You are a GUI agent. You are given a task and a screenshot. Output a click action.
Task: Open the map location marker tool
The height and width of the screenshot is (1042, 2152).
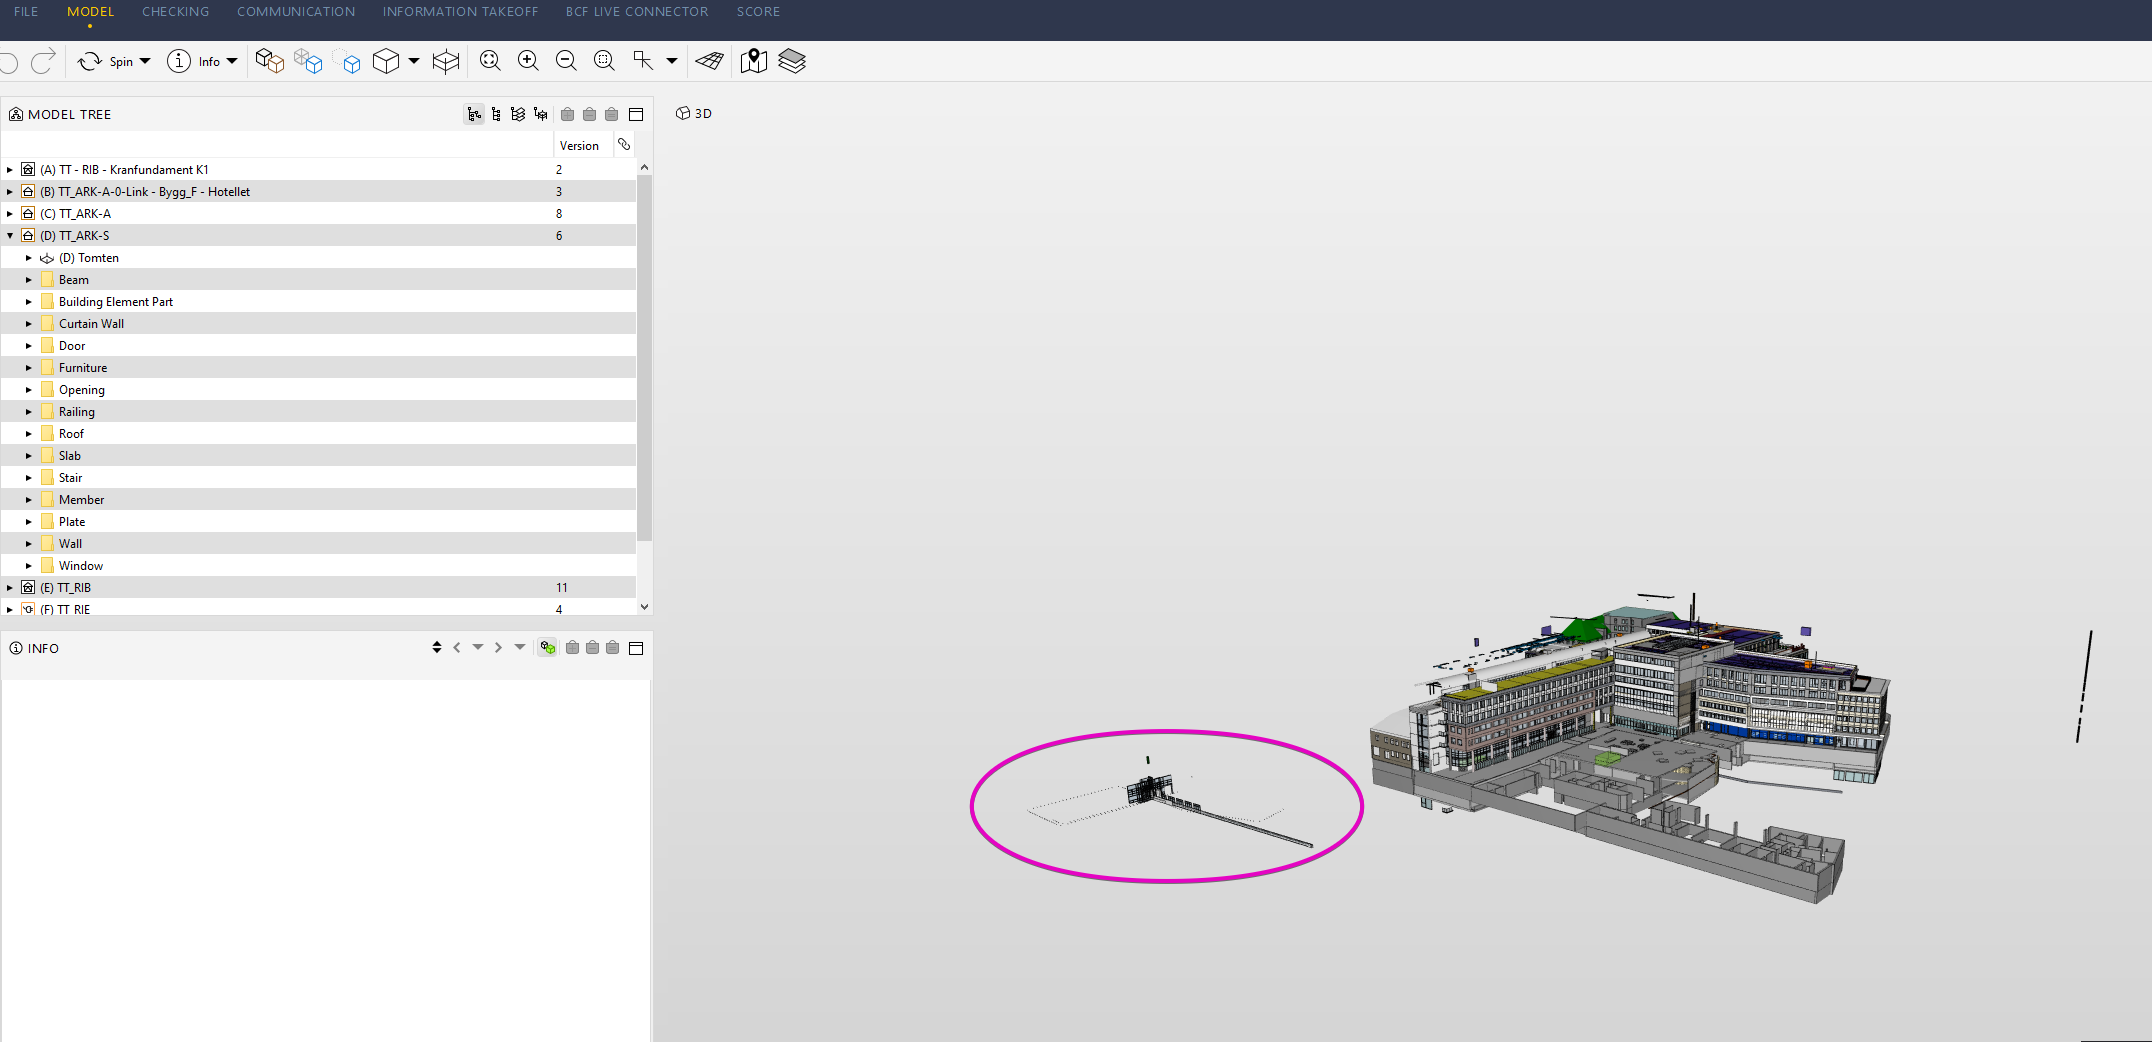tap(754, 61)
